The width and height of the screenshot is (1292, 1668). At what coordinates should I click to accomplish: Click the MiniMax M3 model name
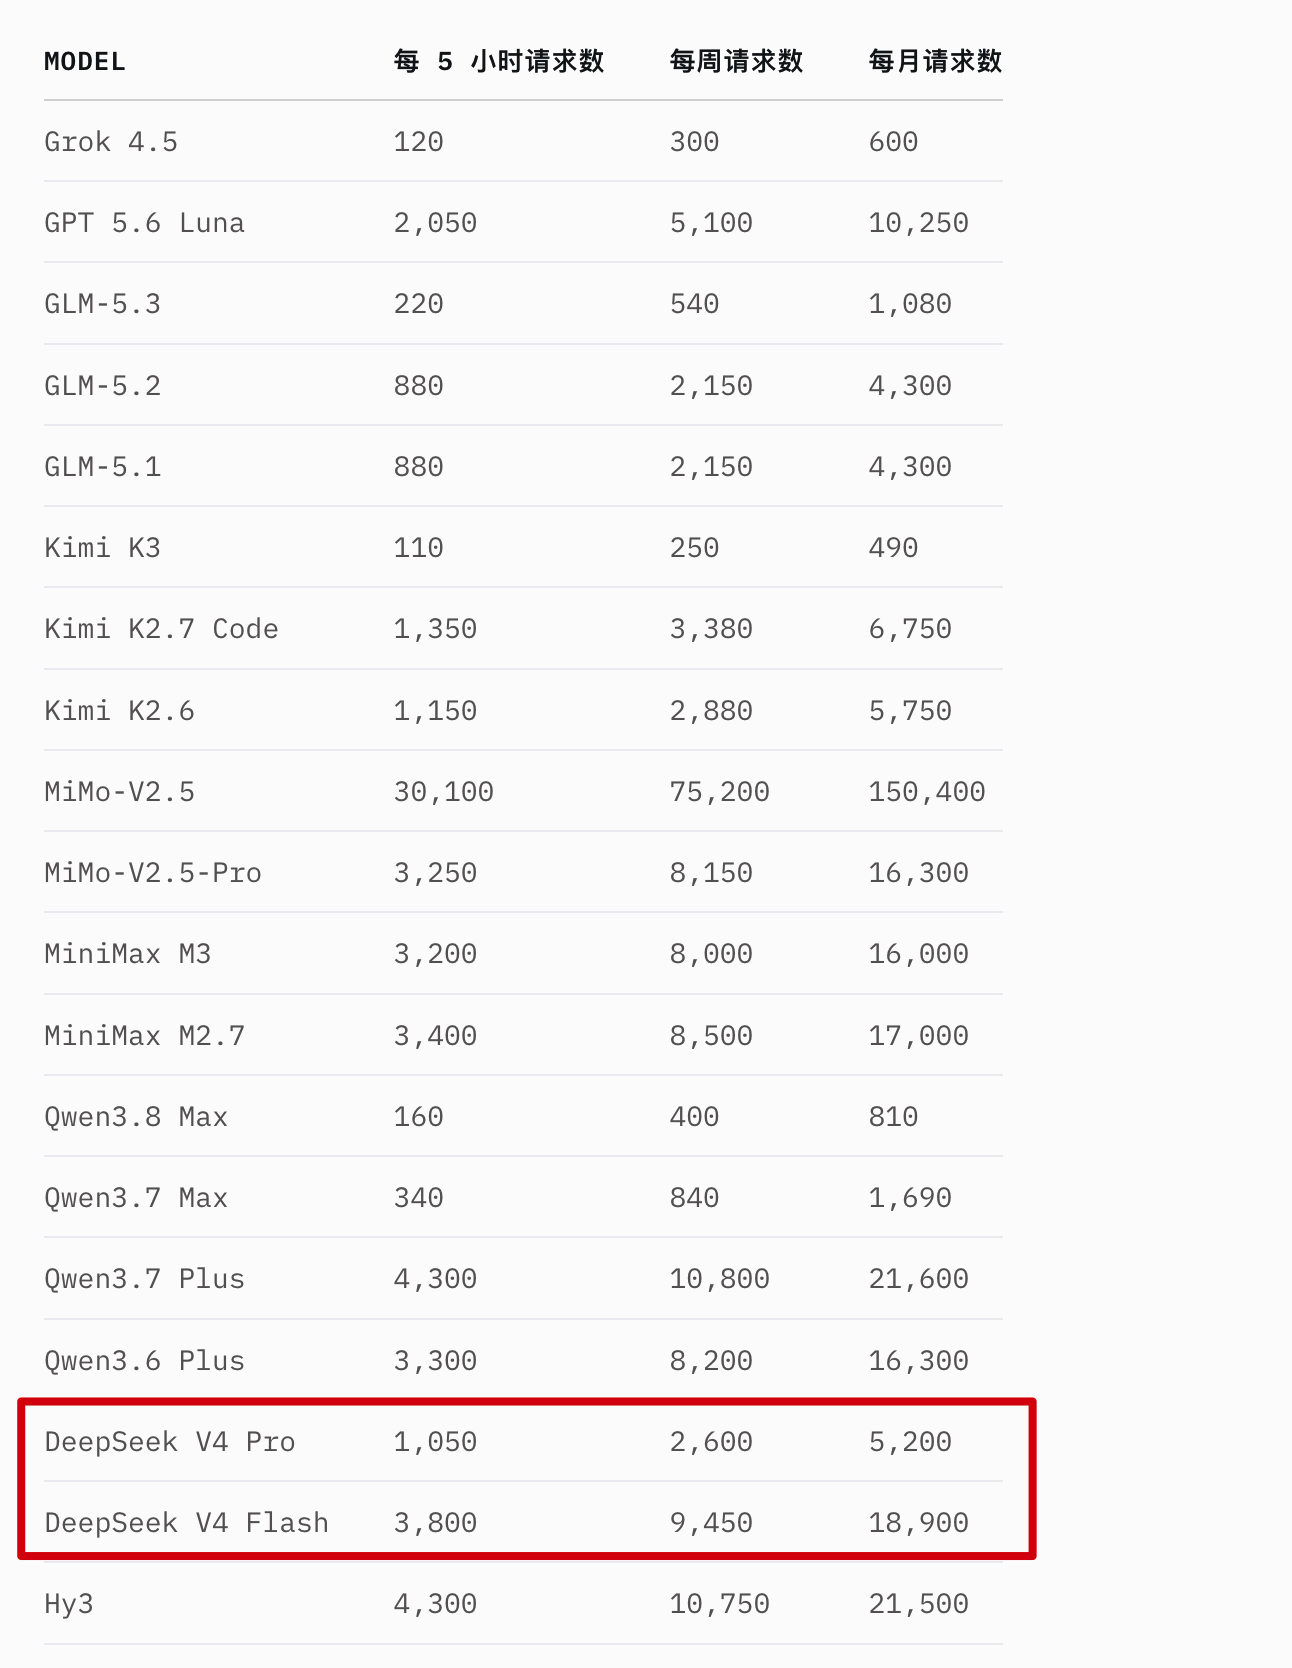point(128,954)
